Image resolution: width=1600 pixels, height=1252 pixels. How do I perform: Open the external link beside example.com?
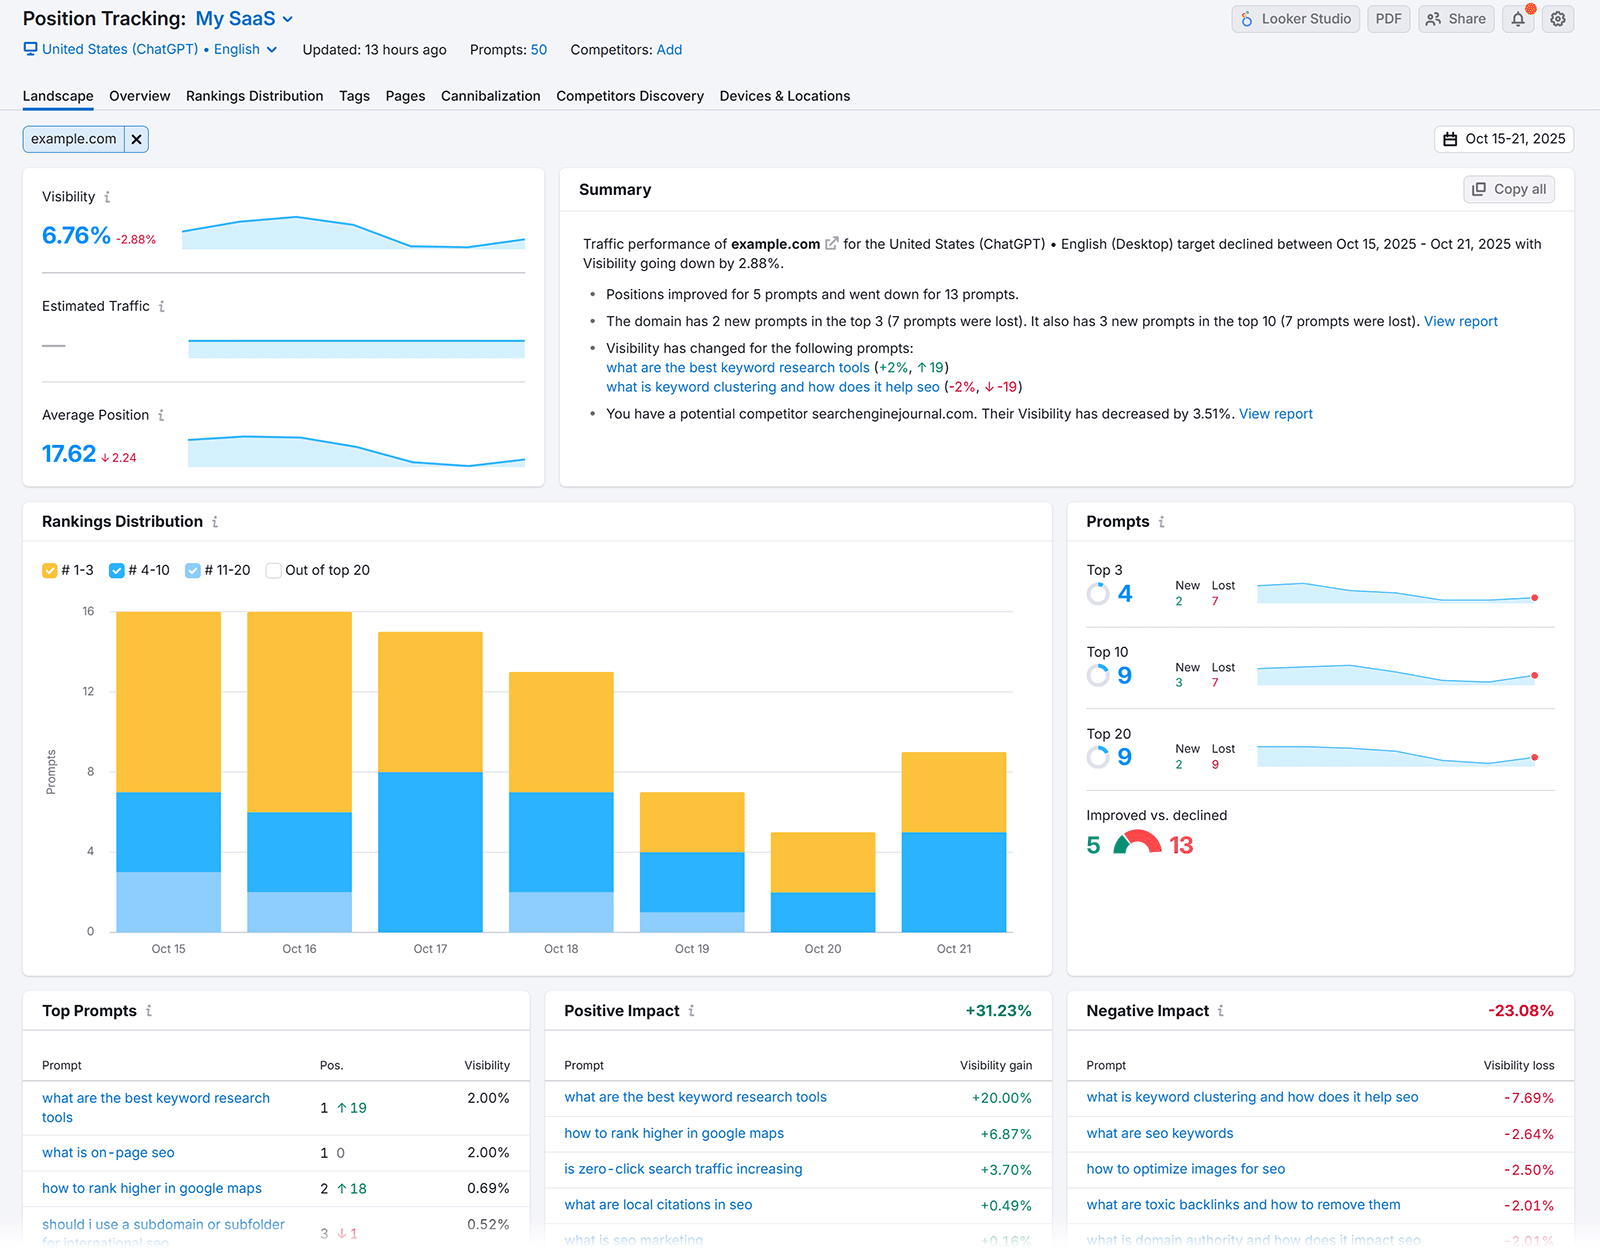(833, 244)
